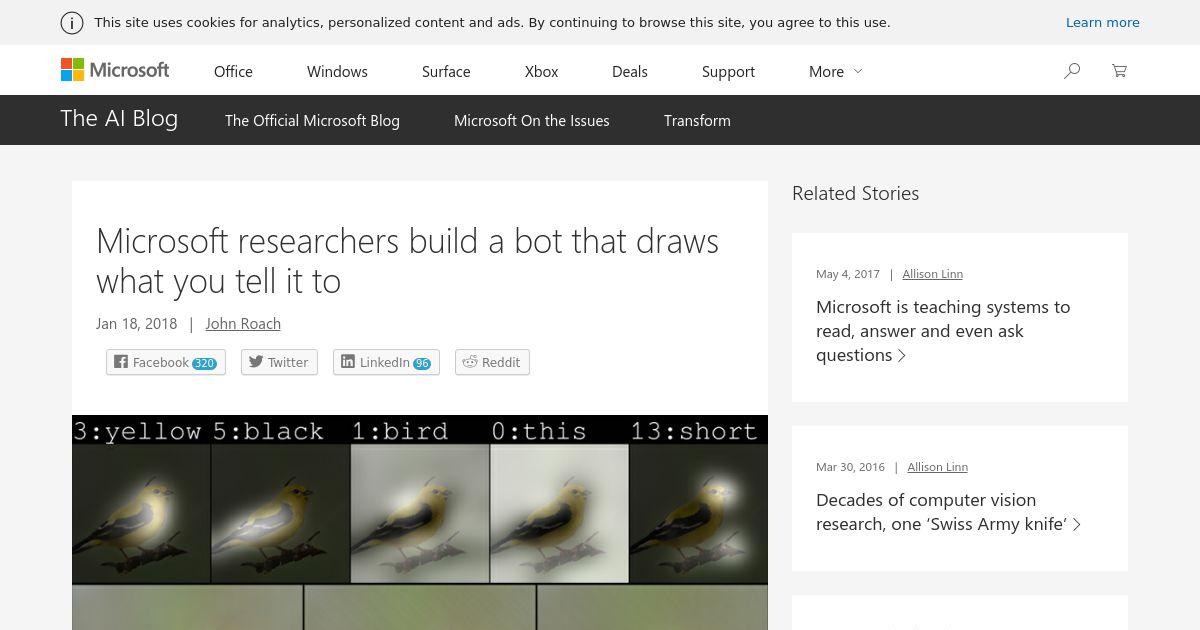Open the Transform blog link

click(x=697, y=120)
